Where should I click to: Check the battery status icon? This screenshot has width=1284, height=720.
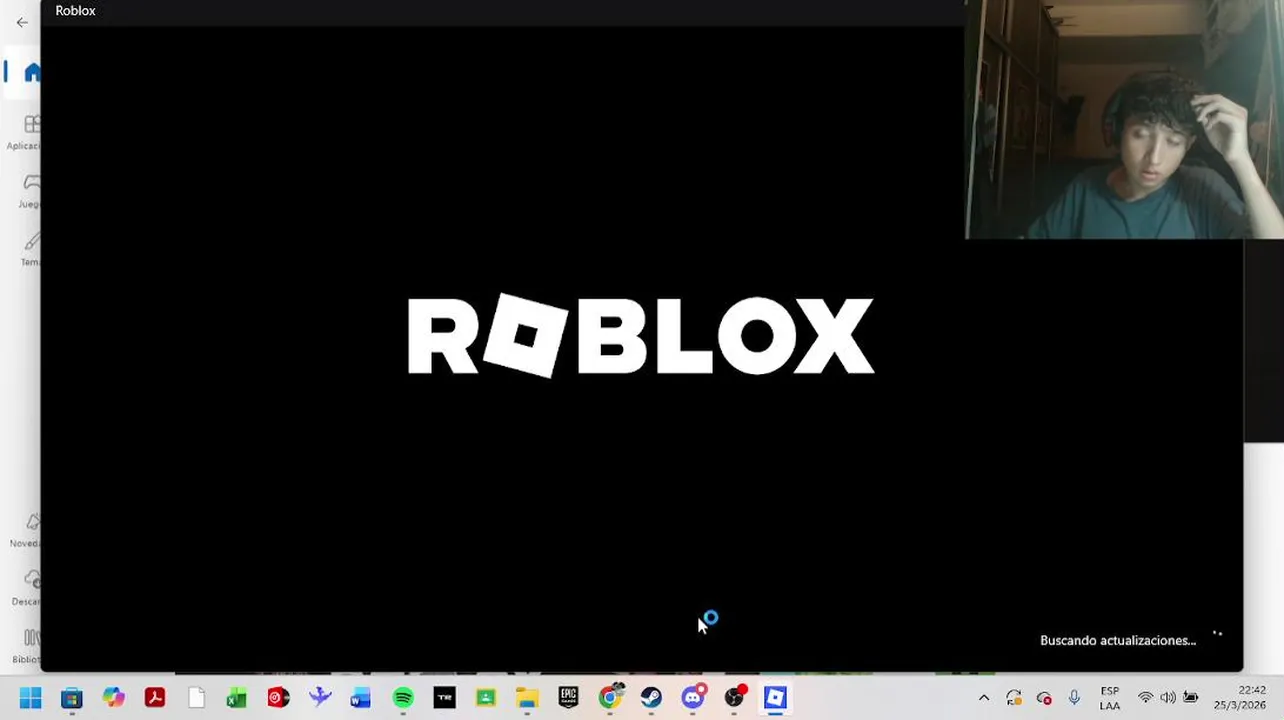1190,698
